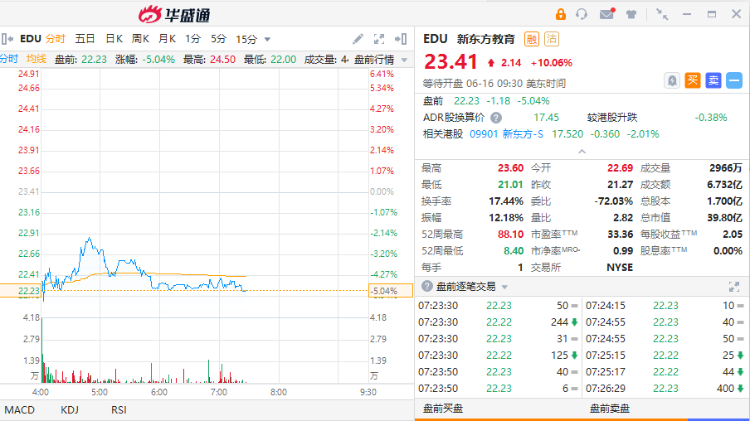Switch to 1分 chart tab
The image size is (750, 421).
[x=193, y=39]
